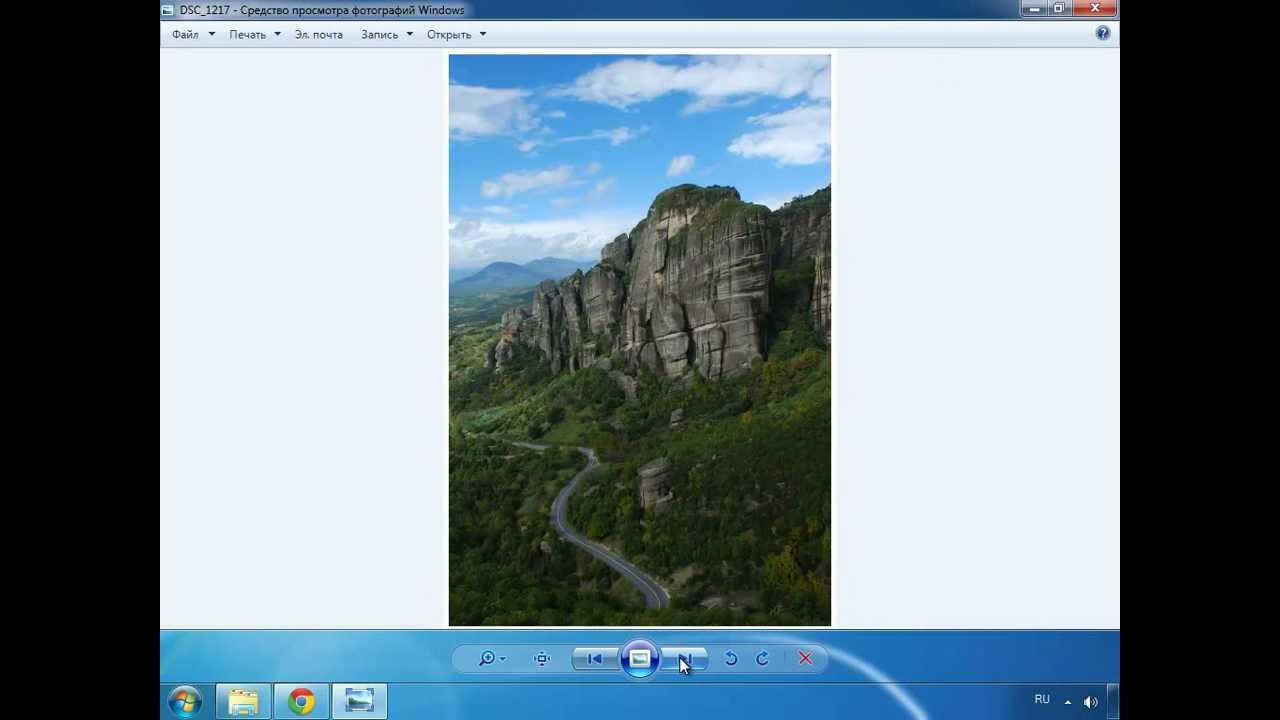The image size is (1280, 720).
Task: Start the slide show
Action: point(639,658)
